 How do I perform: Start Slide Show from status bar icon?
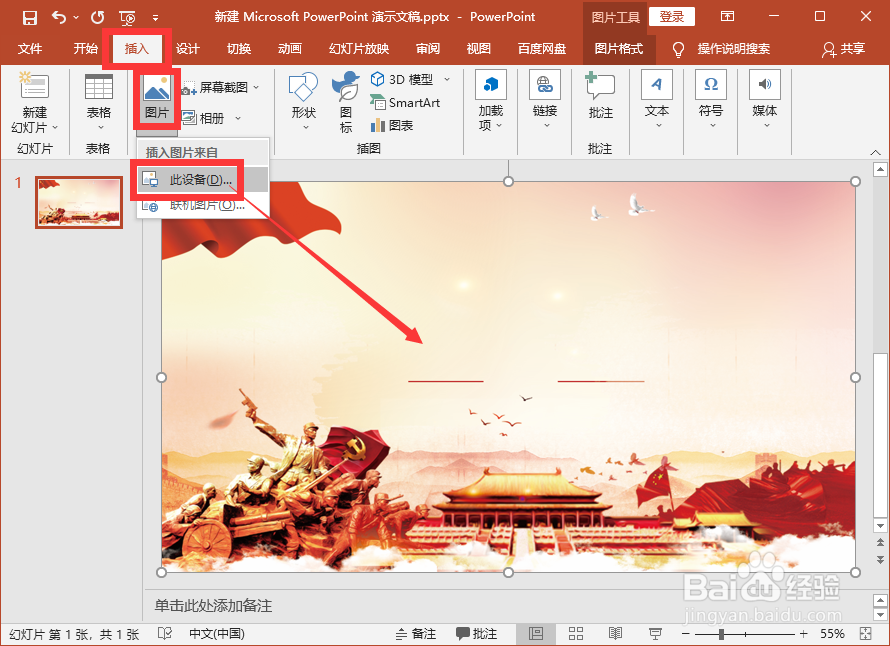pos(656,634)
